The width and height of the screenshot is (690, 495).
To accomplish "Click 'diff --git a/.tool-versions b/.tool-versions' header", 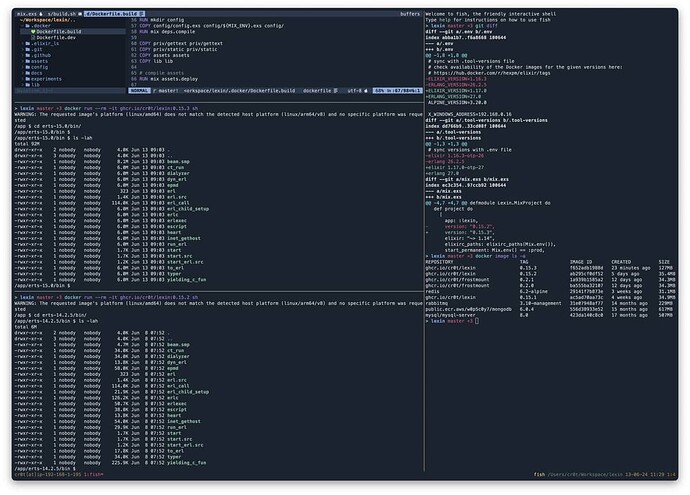I will click(486, 120).
